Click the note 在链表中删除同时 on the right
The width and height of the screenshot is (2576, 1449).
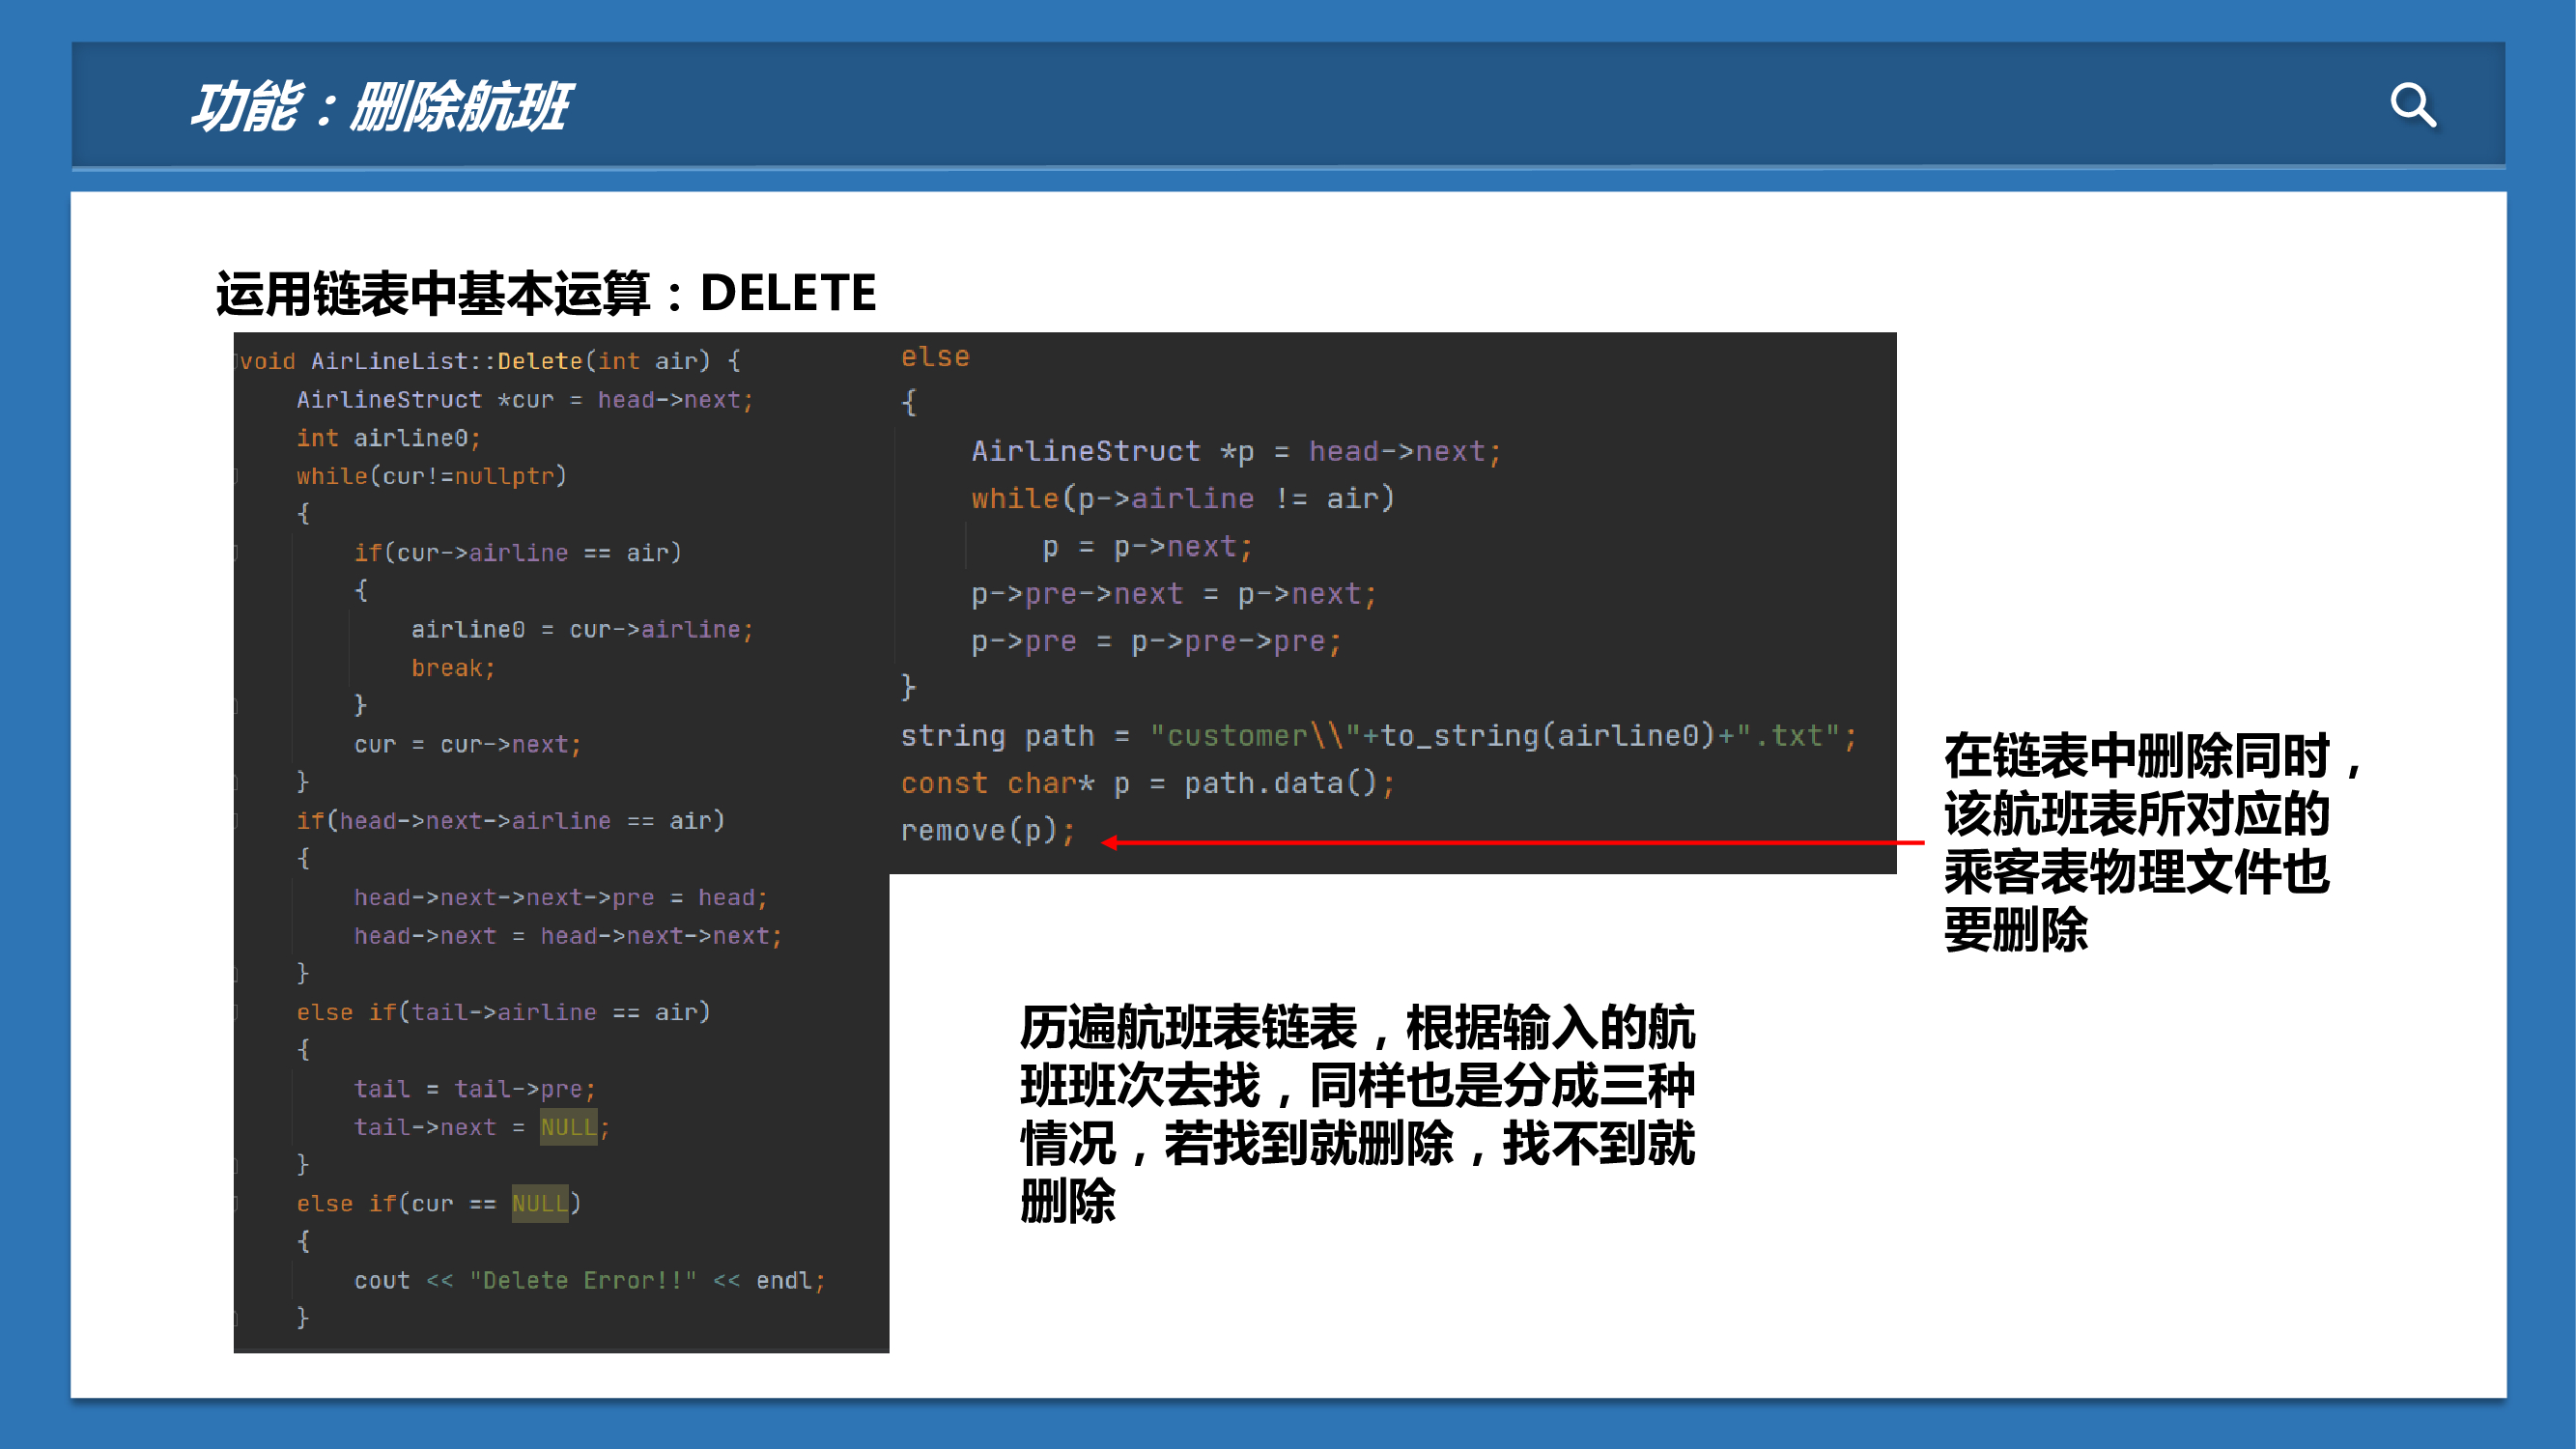pos(2153,842)
